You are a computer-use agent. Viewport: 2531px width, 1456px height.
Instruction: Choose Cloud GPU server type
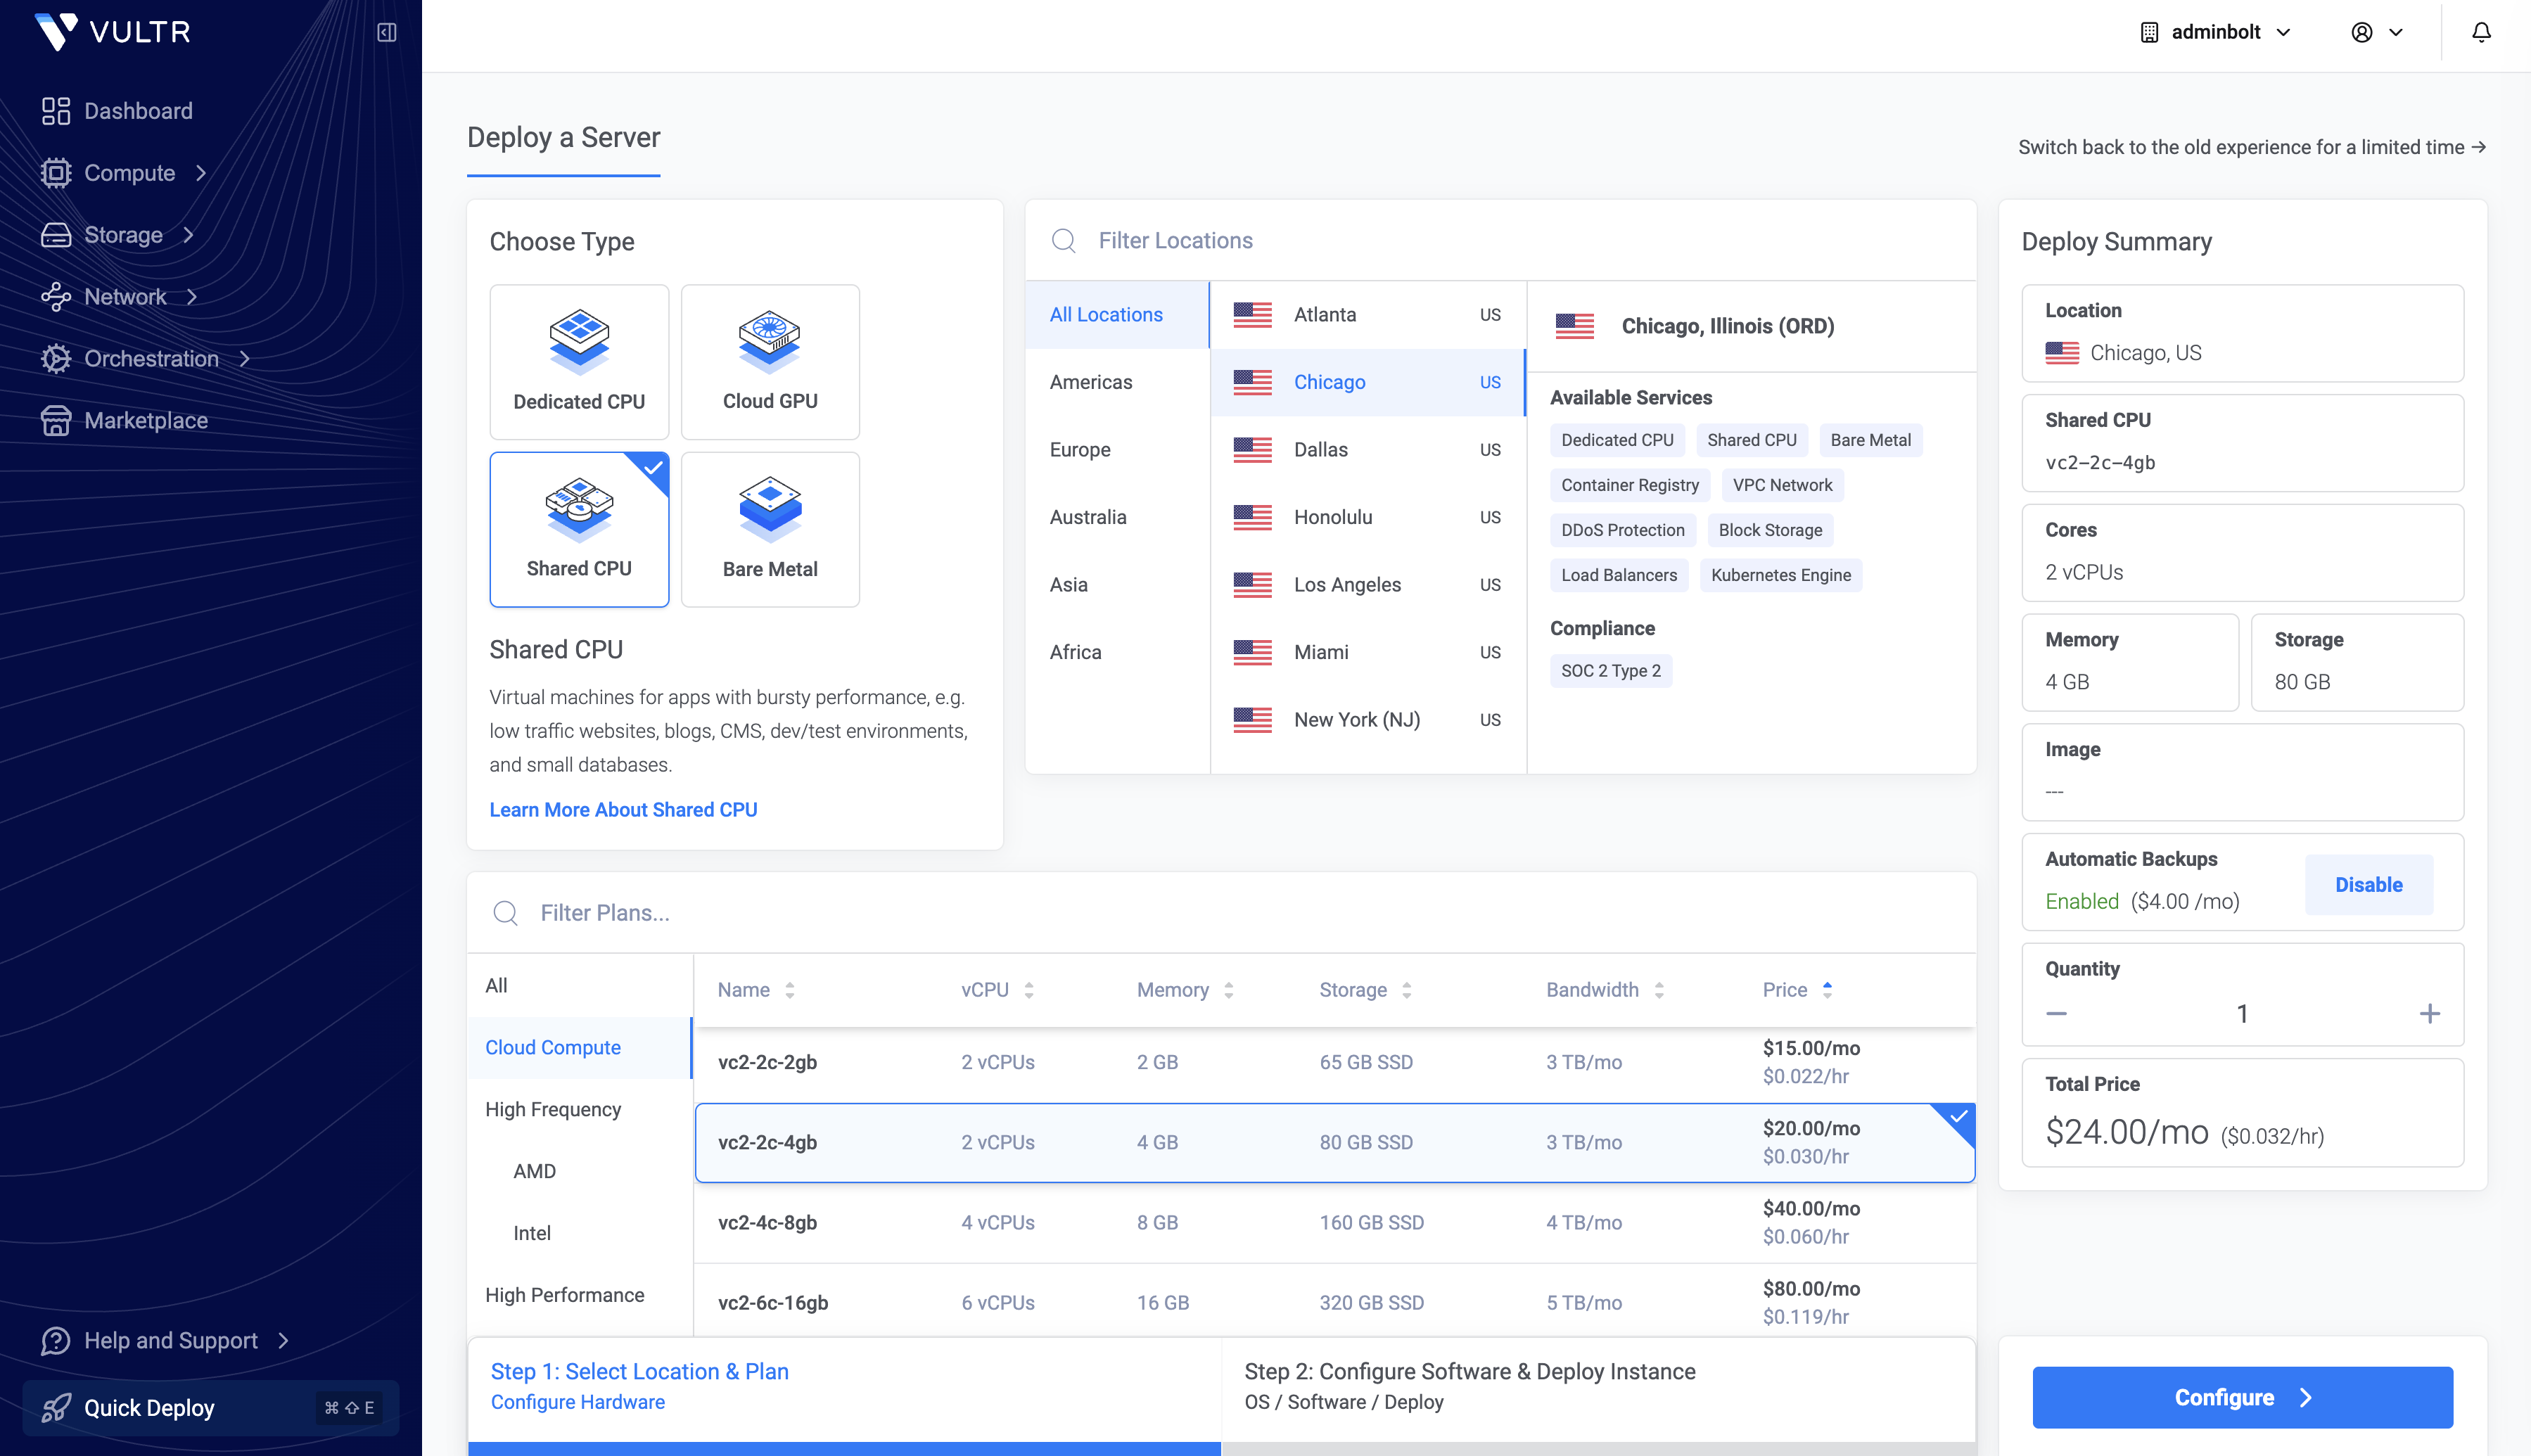[770, 362]
